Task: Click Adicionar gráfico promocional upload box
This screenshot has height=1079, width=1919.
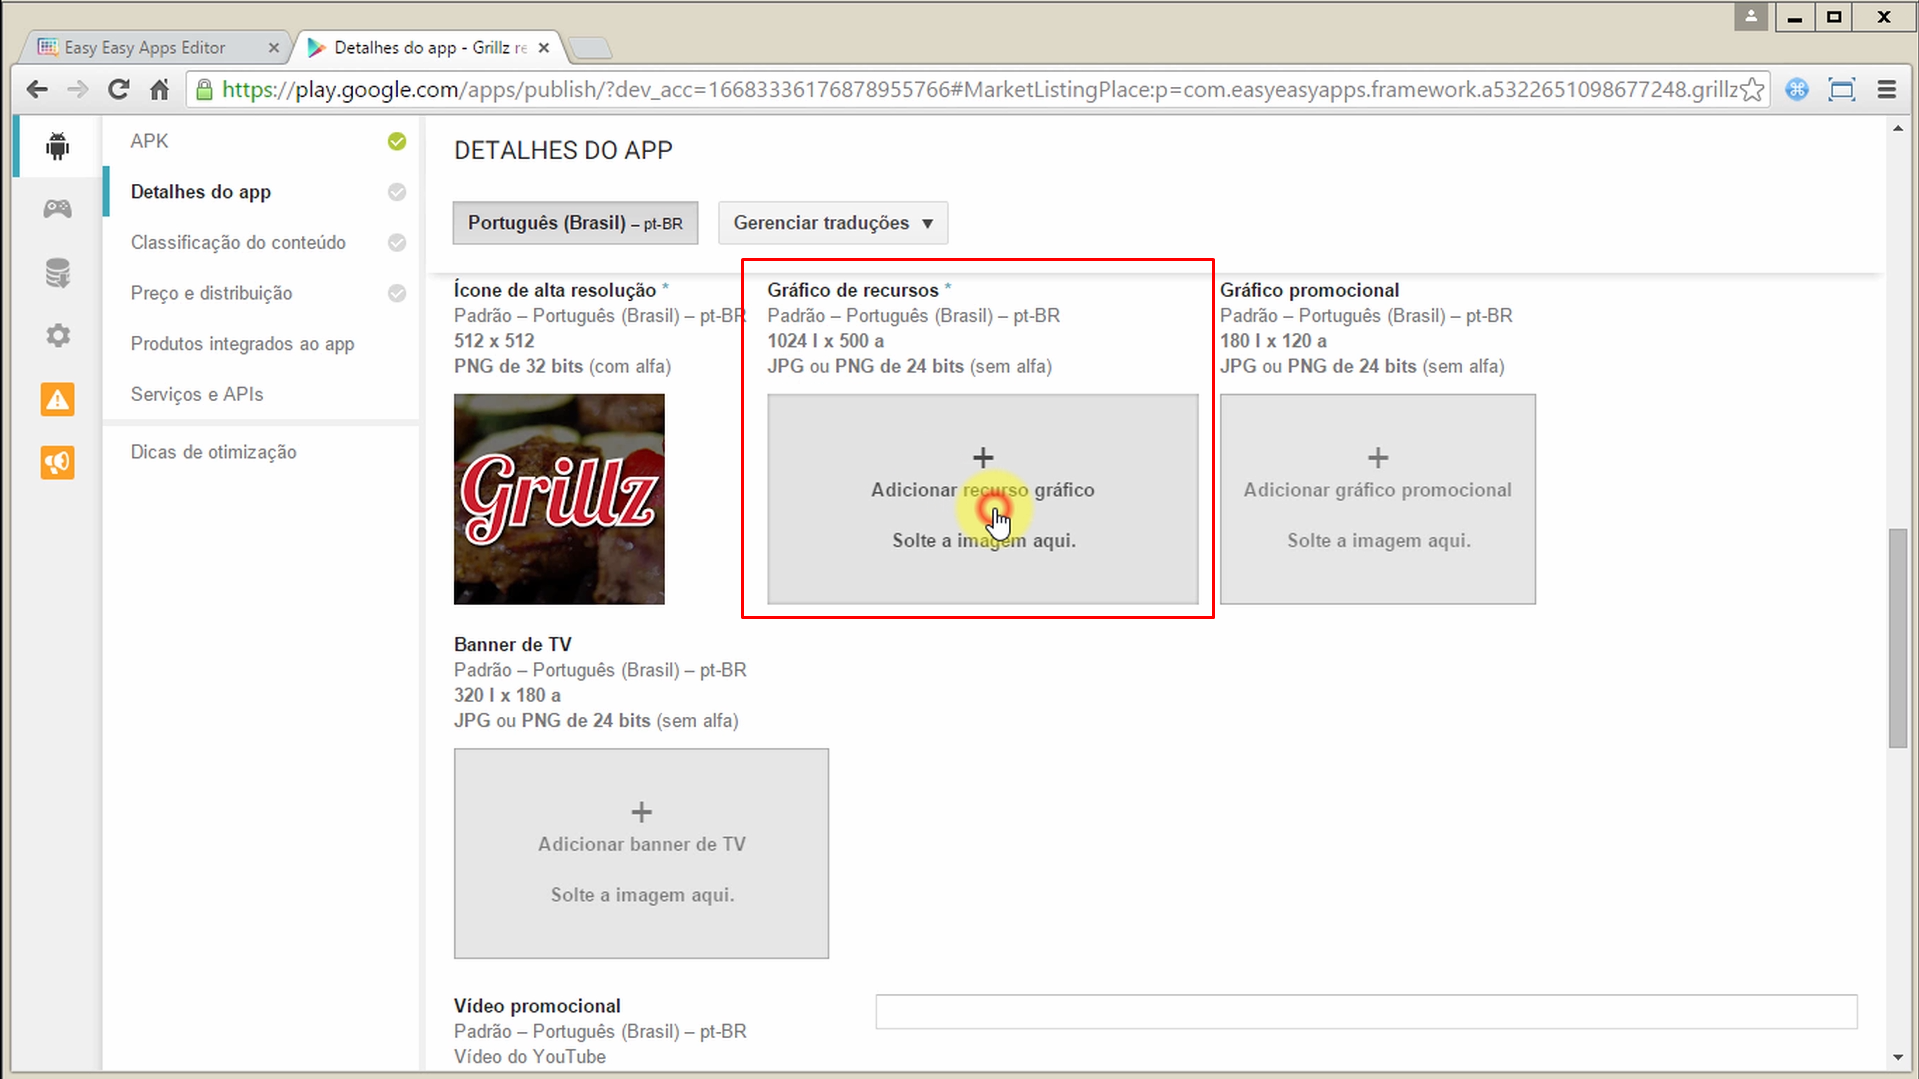Action: coord(1377,499)
